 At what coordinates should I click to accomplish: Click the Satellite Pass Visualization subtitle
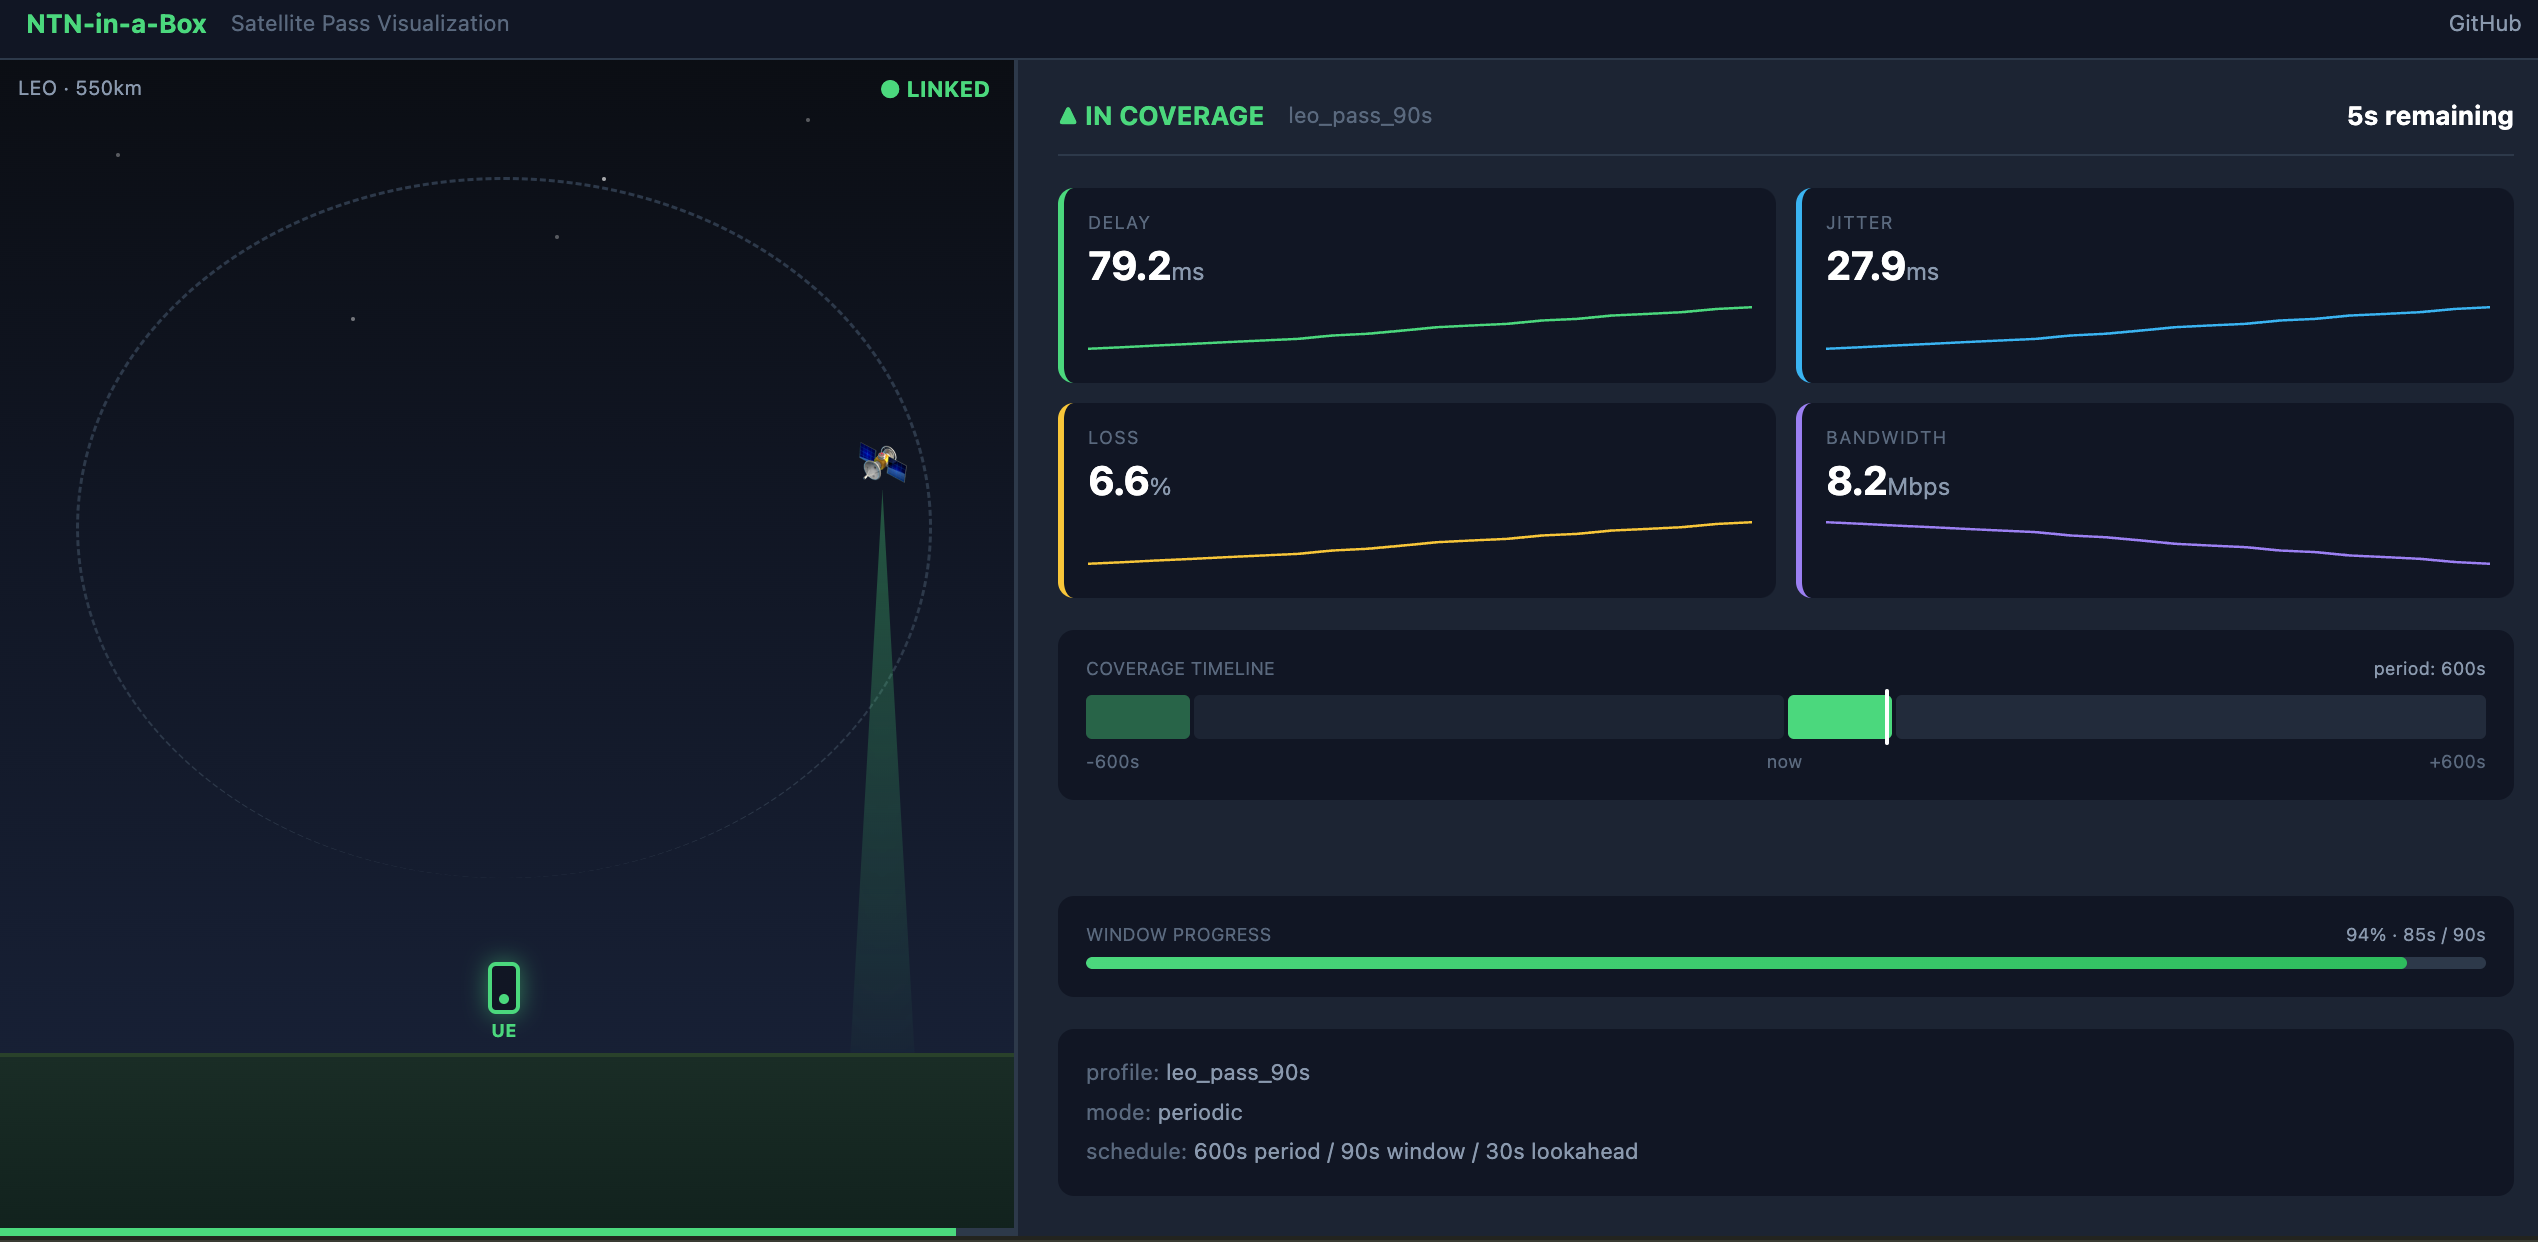(x=370, y=23)
